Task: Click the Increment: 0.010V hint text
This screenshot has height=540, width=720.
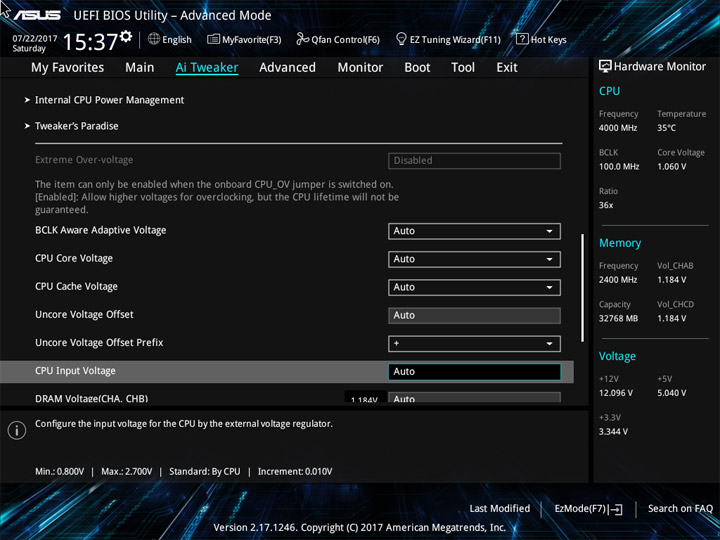Action: [295, 472]
